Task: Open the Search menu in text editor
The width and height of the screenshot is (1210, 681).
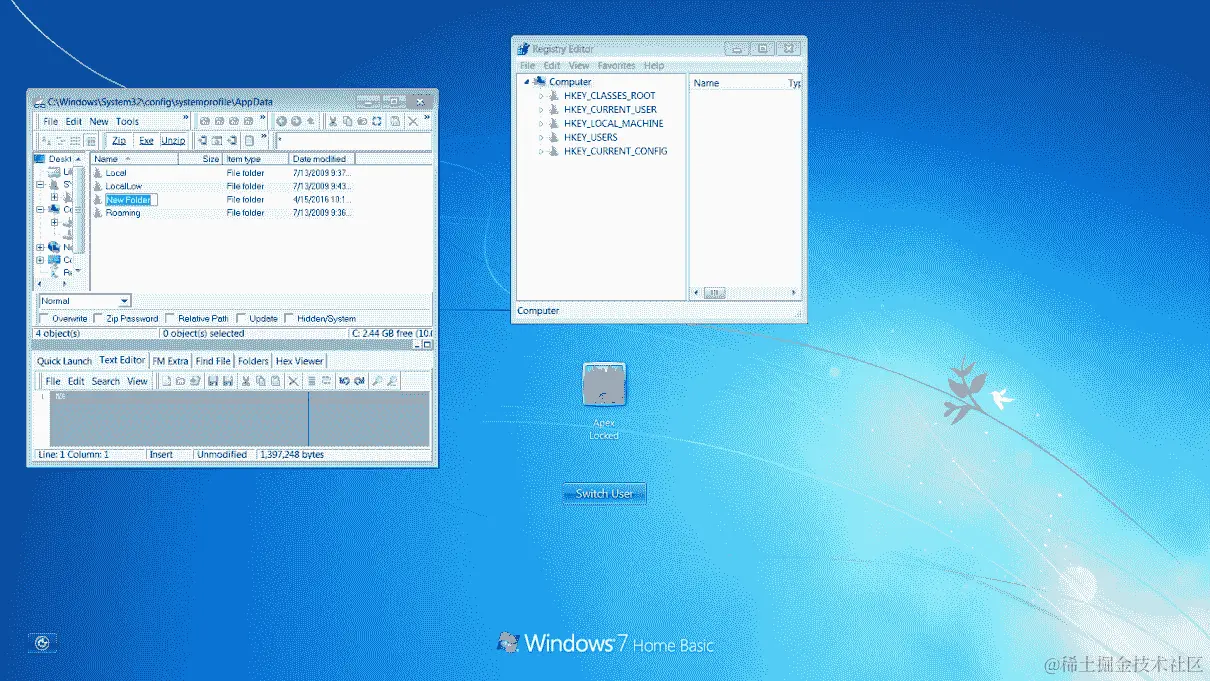Action: point(105,381)
